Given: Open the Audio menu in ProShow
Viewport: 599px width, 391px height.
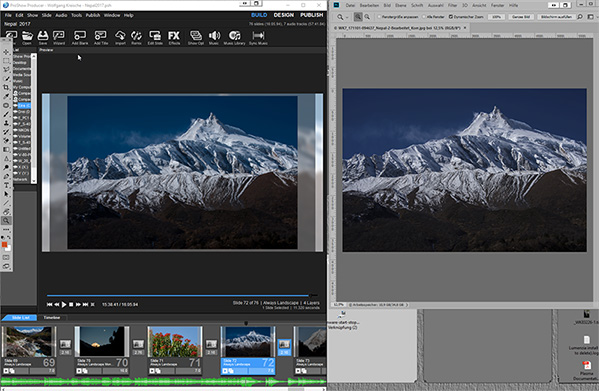Looking at the screenshot, I should pyautogui.click(x=61, y=15).
